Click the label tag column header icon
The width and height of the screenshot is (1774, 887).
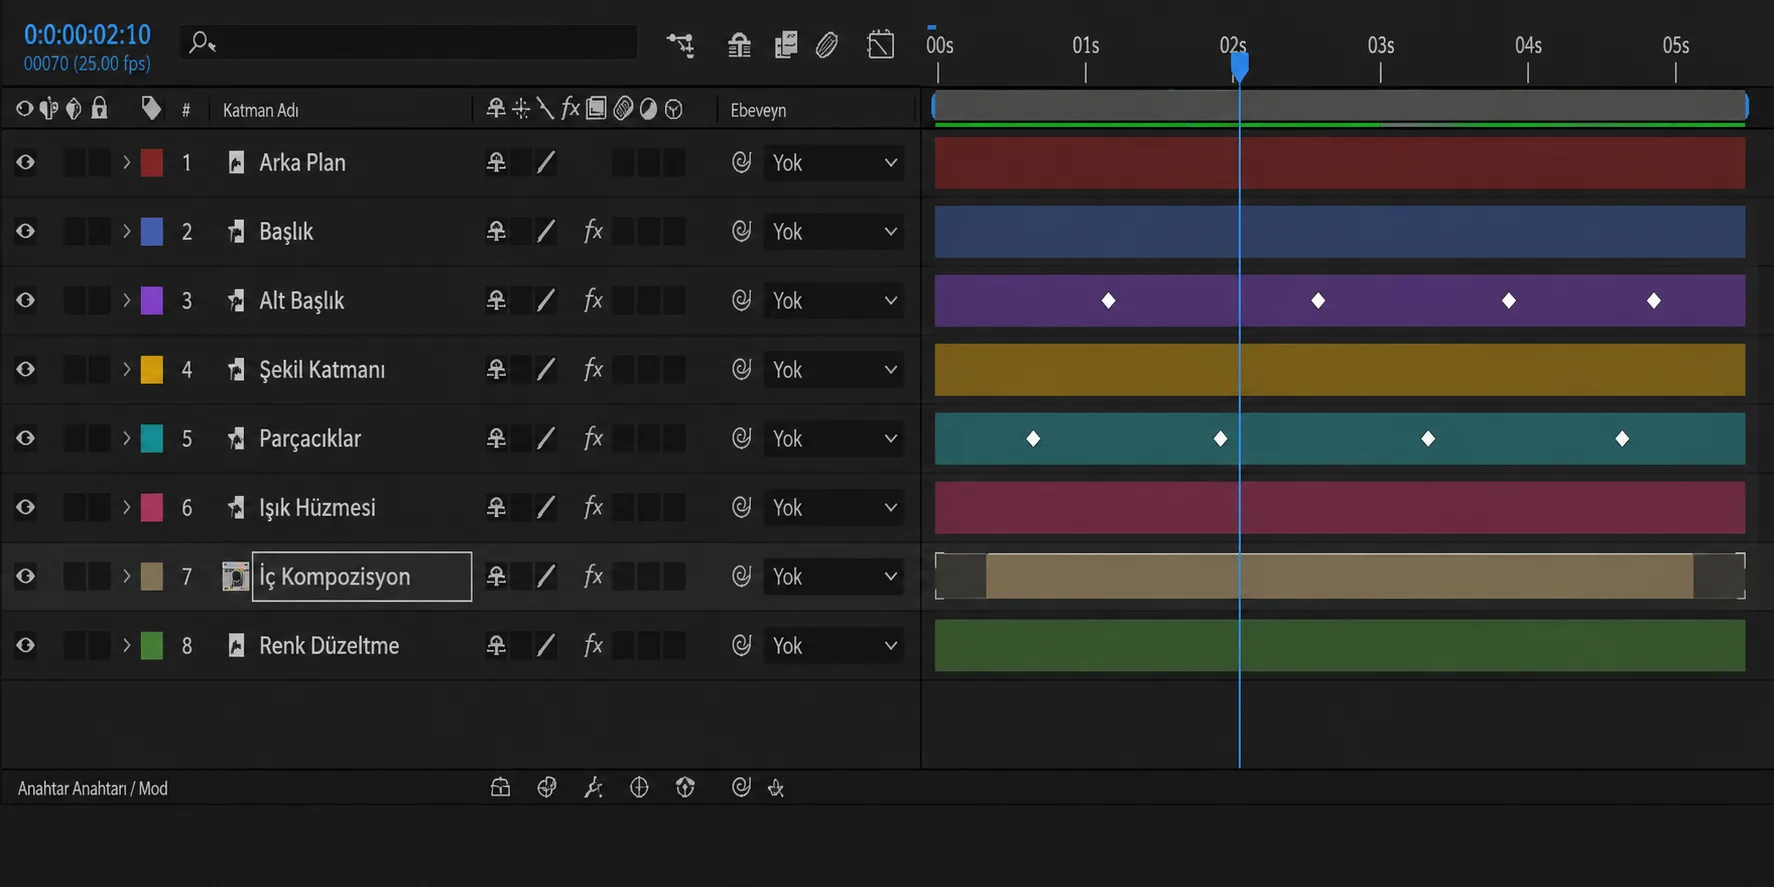click(x=151, y=108)
